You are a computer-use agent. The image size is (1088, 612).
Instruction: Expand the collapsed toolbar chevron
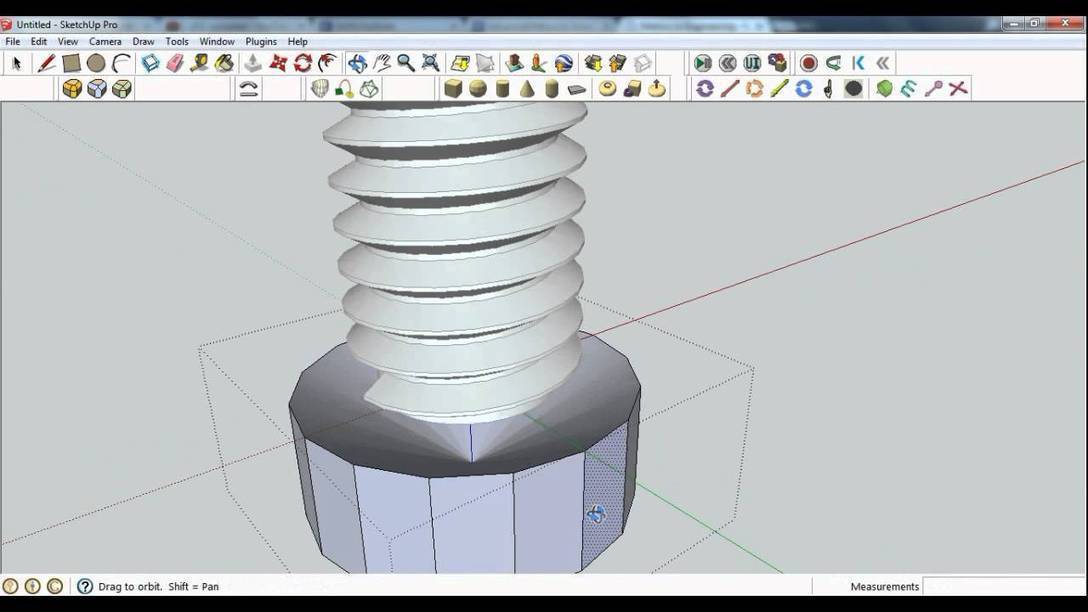(x=882, y=62)
